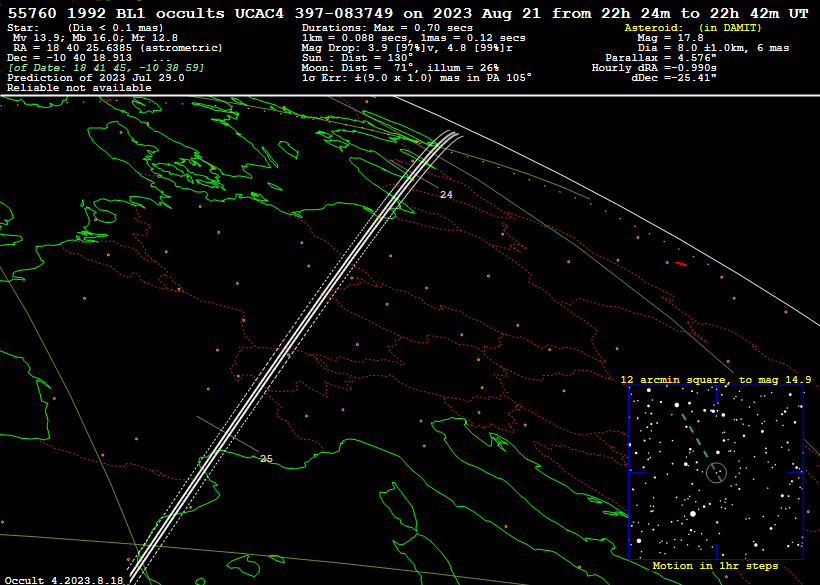Click the green '[of Date: 18 41 45, -10 38 59]' text
The image size is (820, 585).
click(106, 67)
